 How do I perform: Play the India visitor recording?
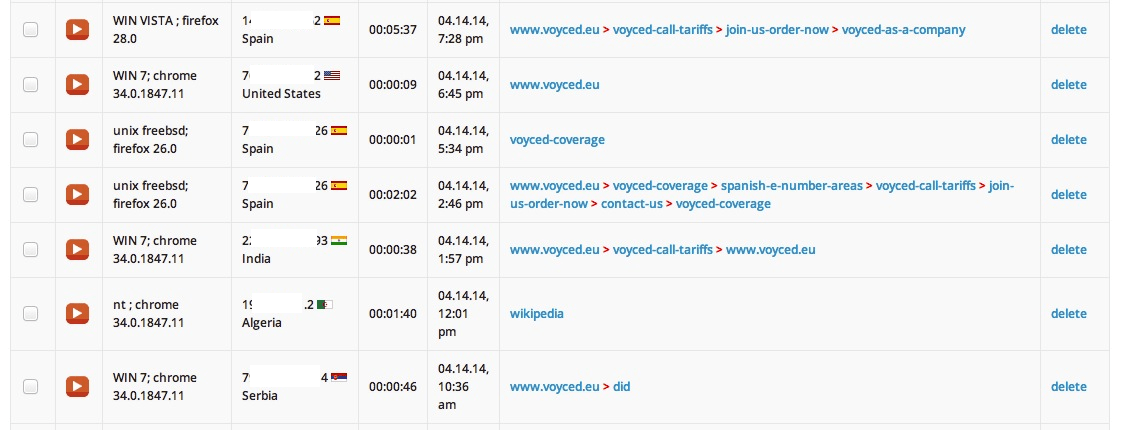(x=77, y=249)
